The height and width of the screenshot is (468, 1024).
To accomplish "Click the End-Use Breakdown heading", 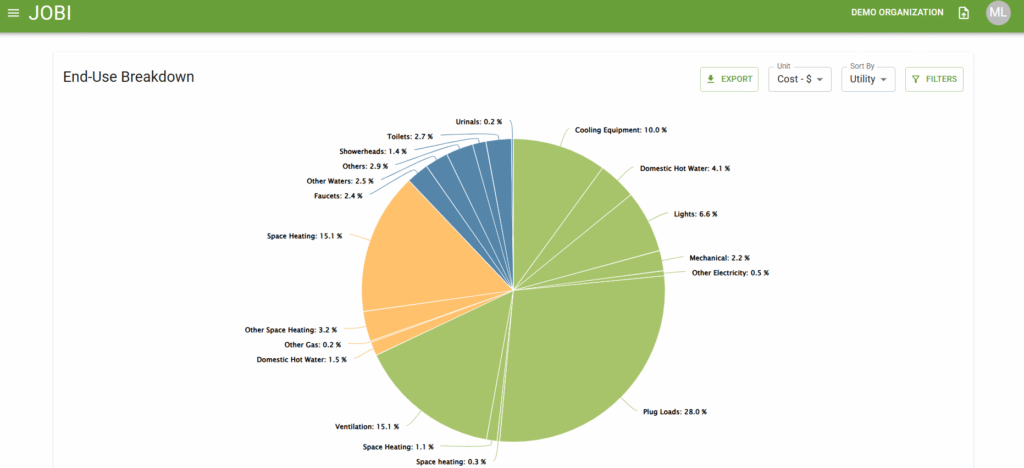I will (128, 77).
